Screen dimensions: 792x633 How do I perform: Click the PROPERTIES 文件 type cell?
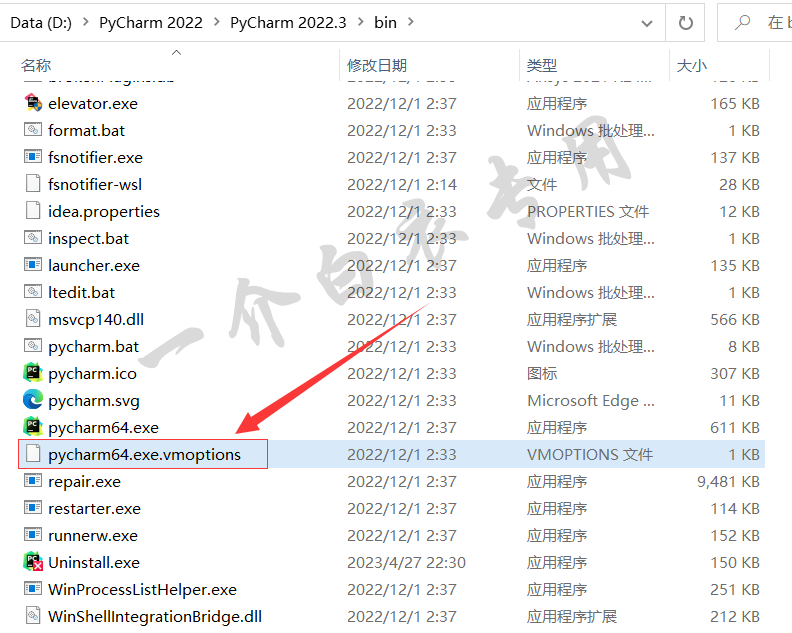tap(588, 212)
